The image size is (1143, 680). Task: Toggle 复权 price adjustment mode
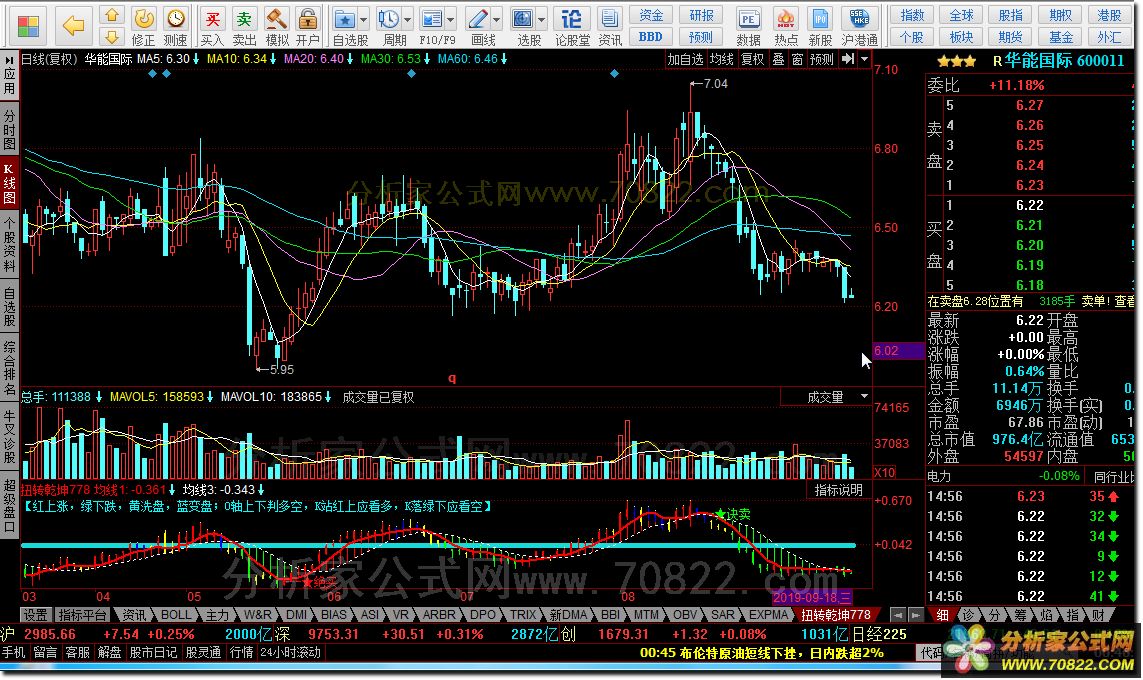click(x=753, y=59)
